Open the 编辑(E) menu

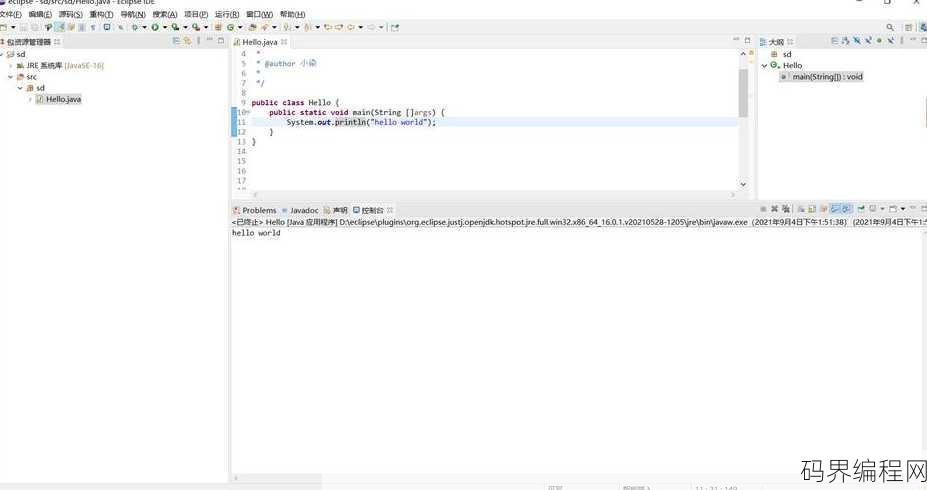(x=40, y=14)
